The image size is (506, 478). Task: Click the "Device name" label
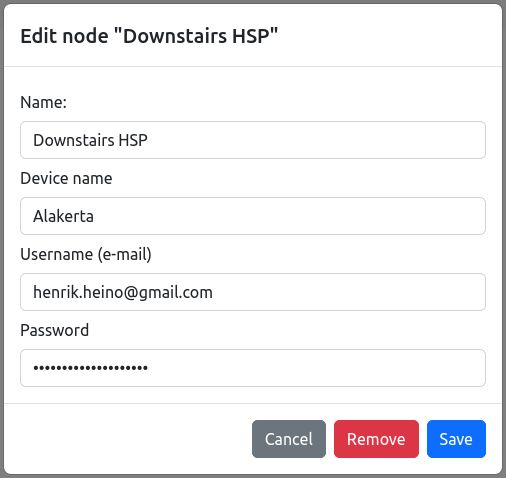pos(66,178)
